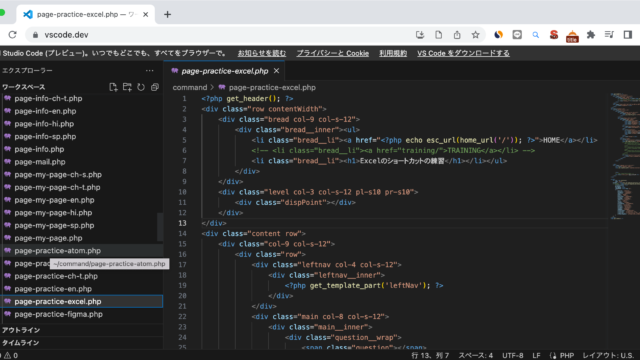
Task: Click VS Code をダウンロードする link
Action: click(463, 53)
